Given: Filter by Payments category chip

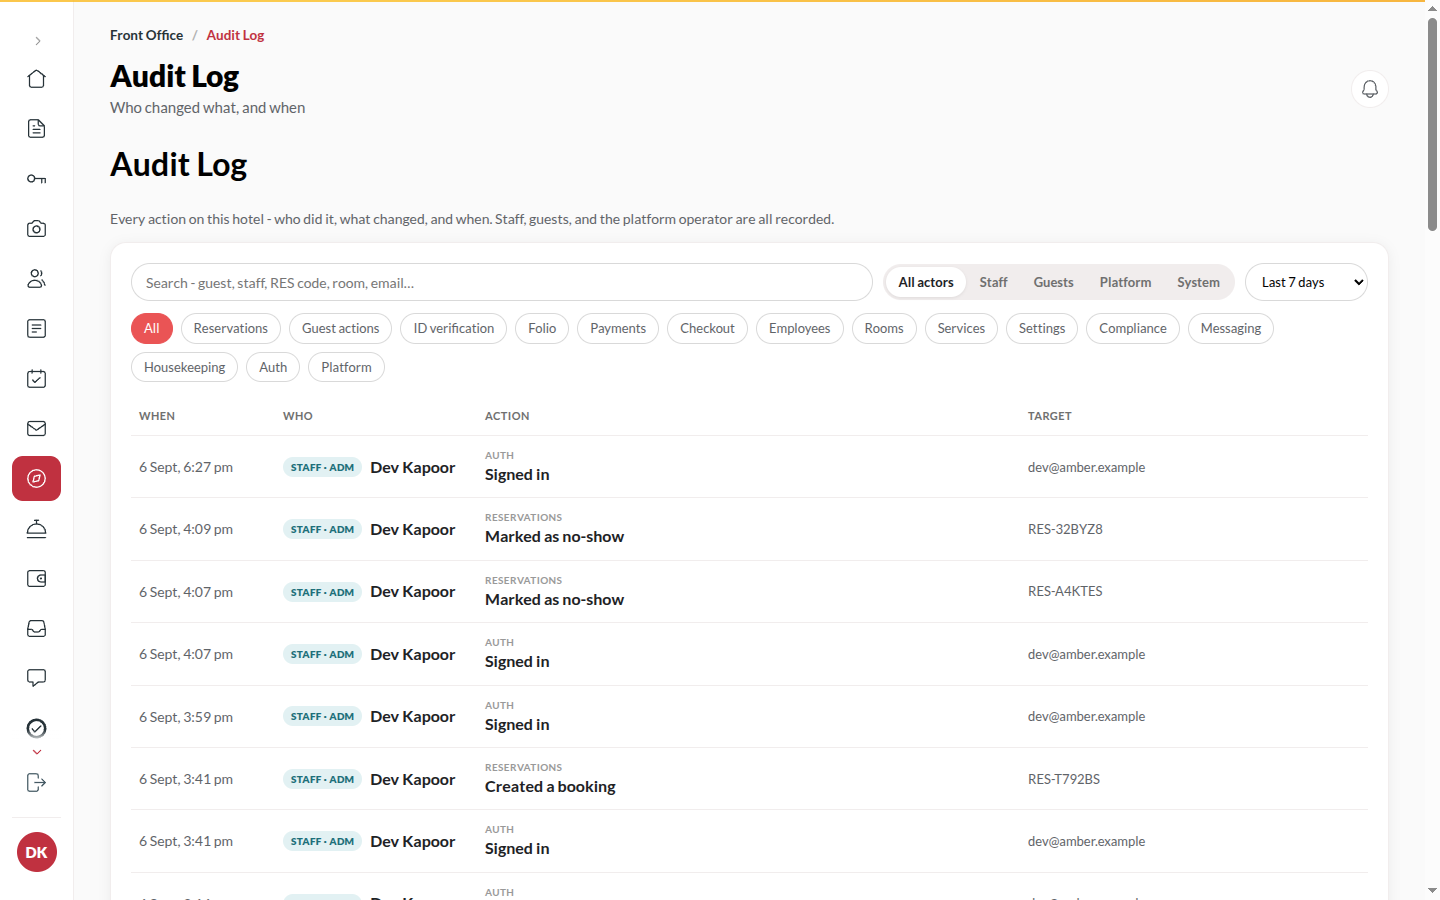Looking at the screenshot, I should click(x=618, y=328).
